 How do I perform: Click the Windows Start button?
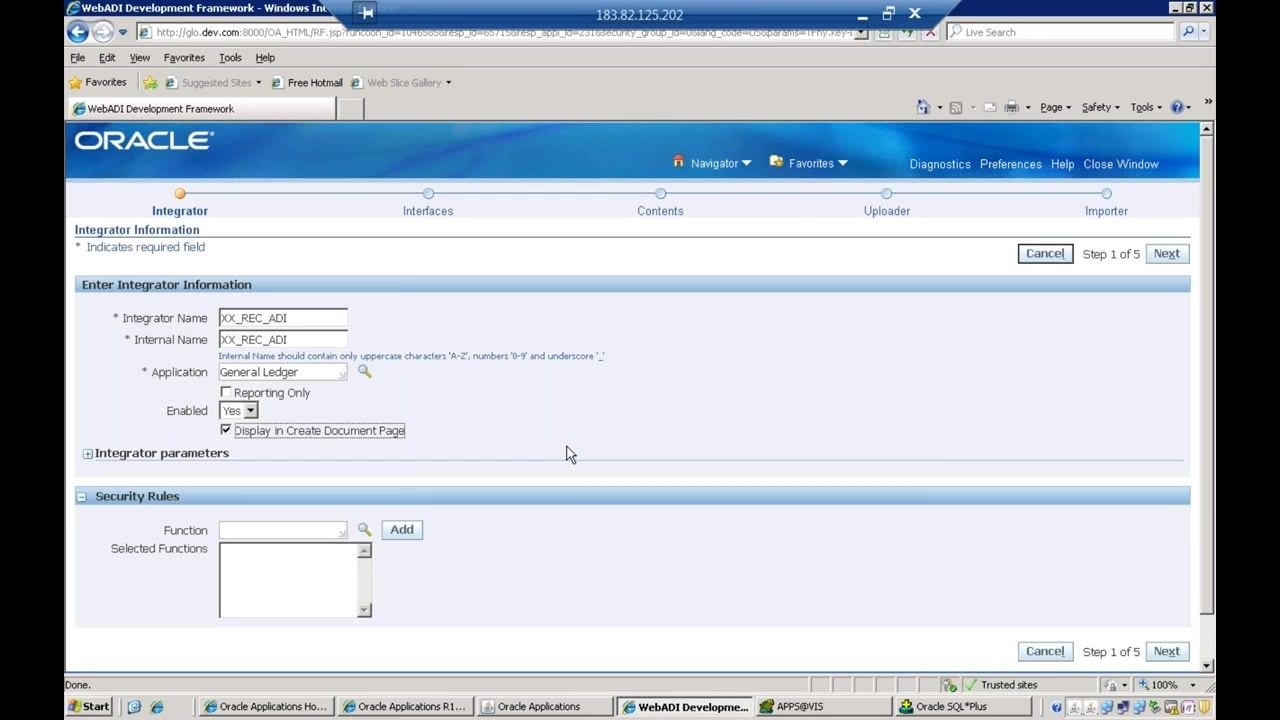point(89,706)
